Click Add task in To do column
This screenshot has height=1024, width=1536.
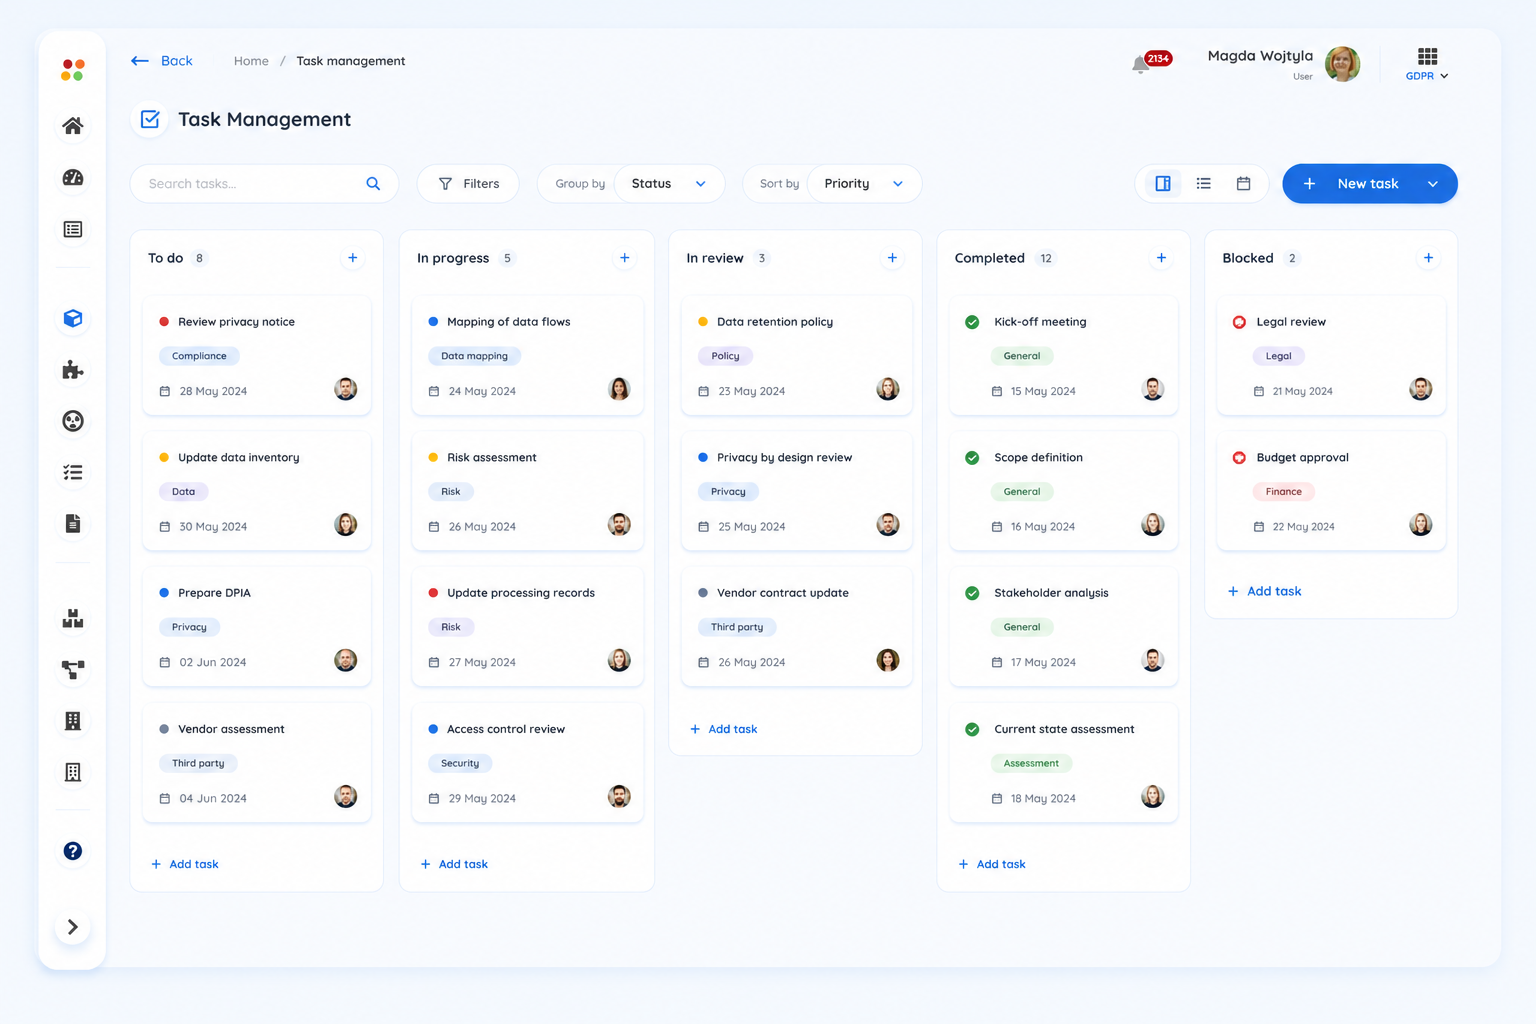(185, 864)
